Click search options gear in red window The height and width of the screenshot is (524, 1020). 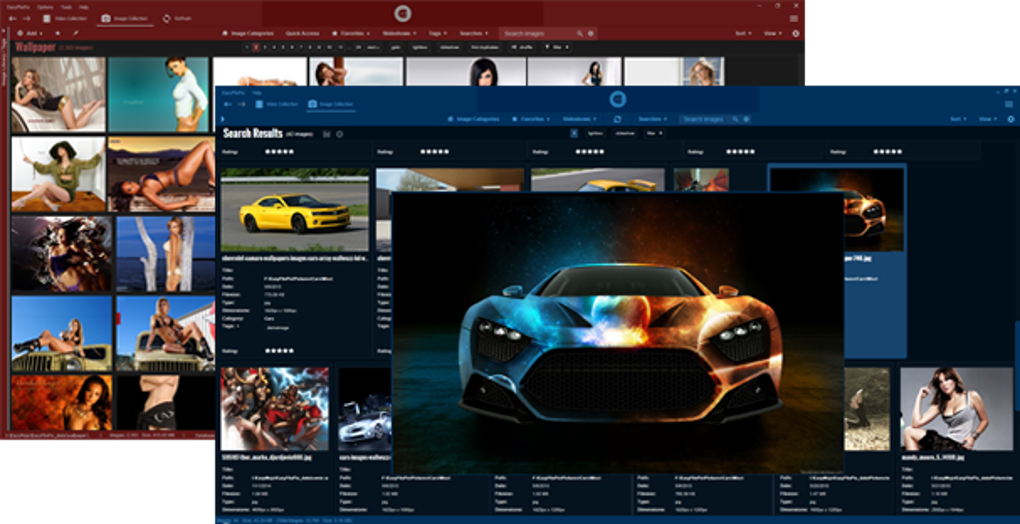[x=591, y=33]
